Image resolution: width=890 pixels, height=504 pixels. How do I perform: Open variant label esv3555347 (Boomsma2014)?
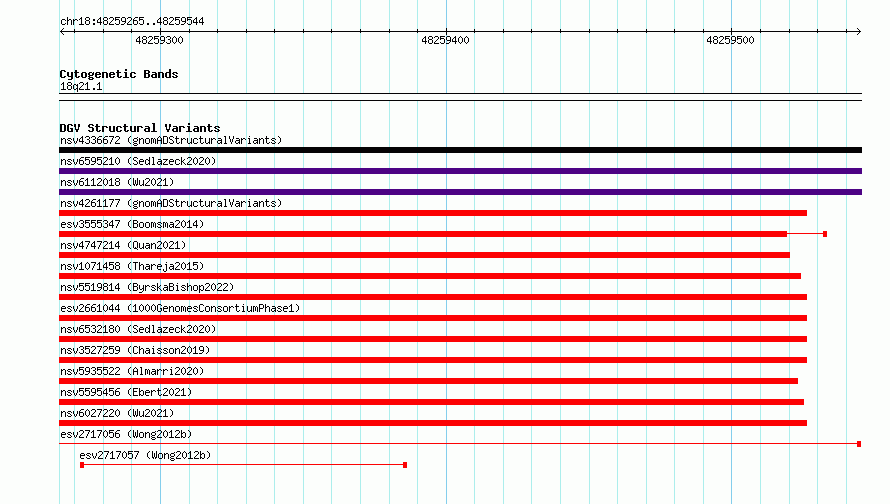tap(132, 224)
